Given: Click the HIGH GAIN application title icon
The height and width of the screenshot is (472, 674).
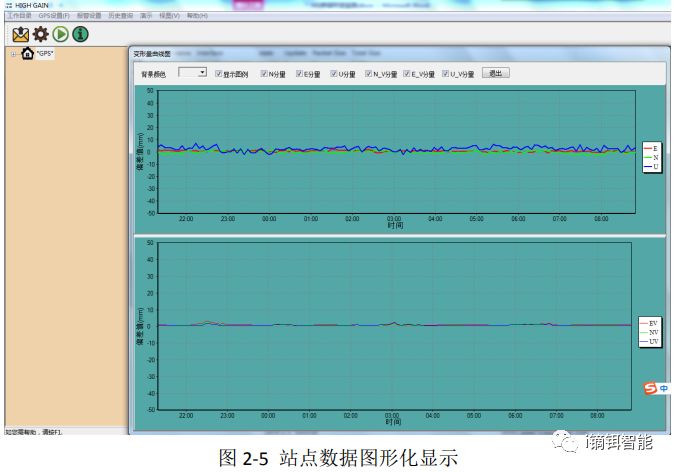Looking at the screenshot, I should [6, 5].
